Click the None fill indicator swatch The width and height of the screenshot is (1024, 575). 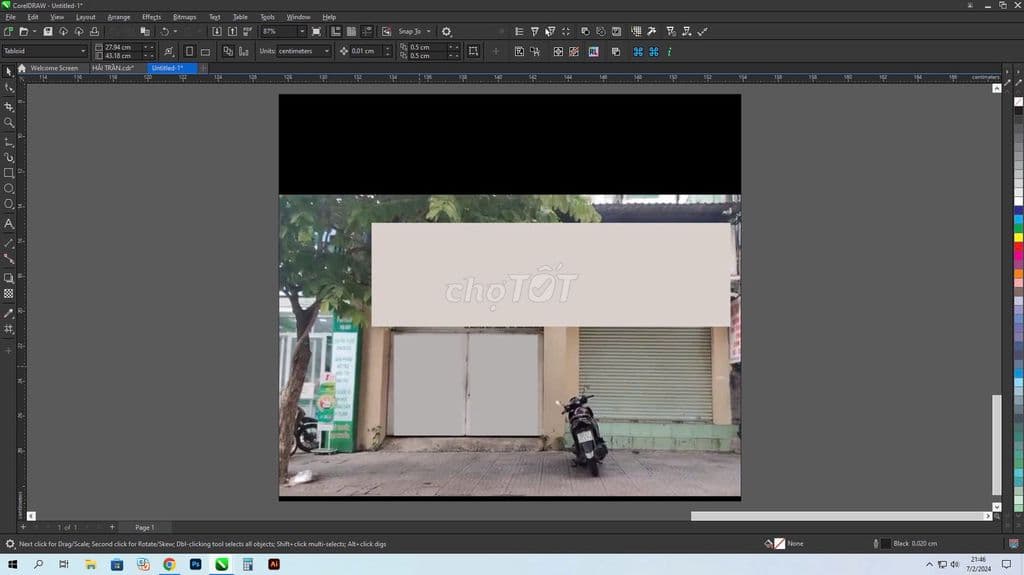[780, 544]
